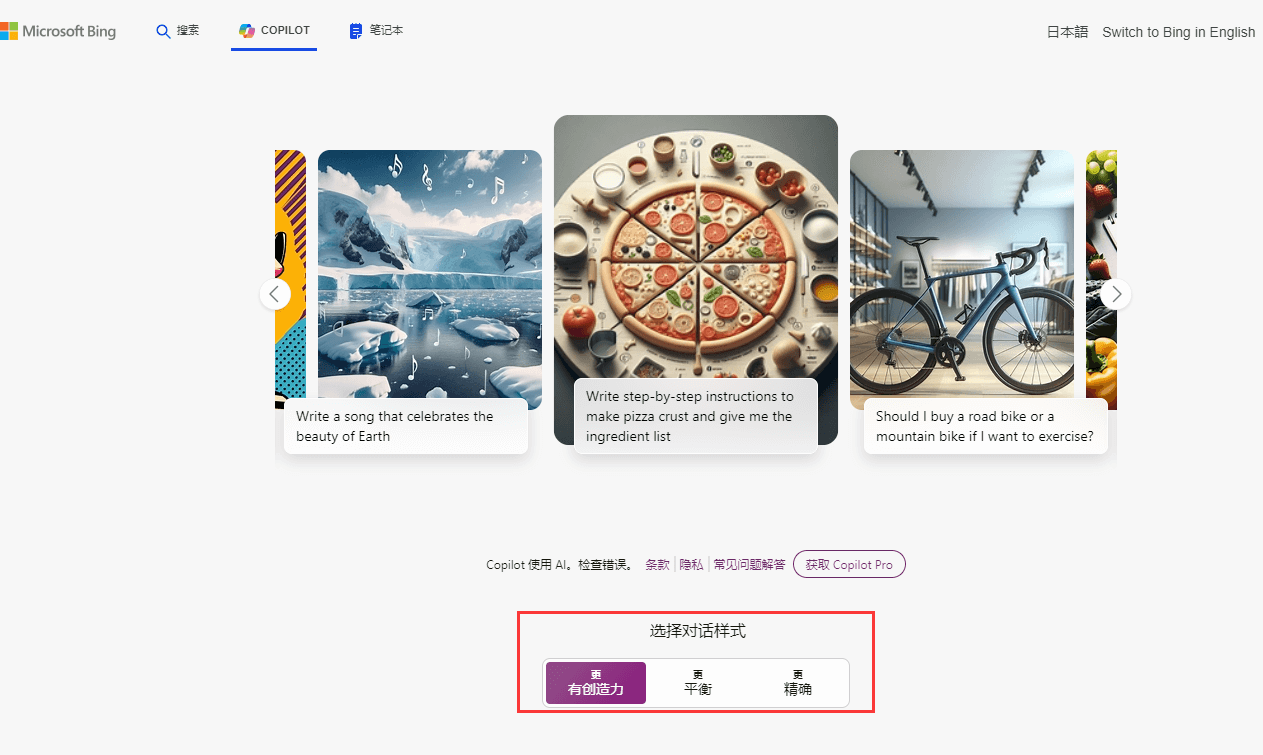
Task: Open the Earth song suggestion card
Action: pyautogui.click(x=405, y=426)
